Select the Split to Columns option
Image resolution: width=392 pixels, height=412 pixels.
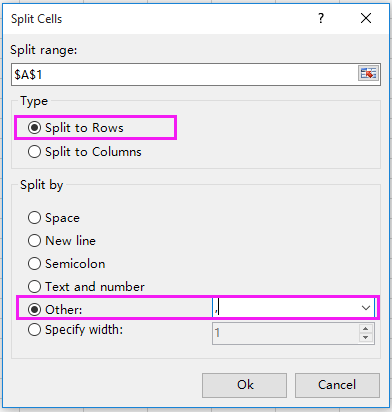coord(85,152)
